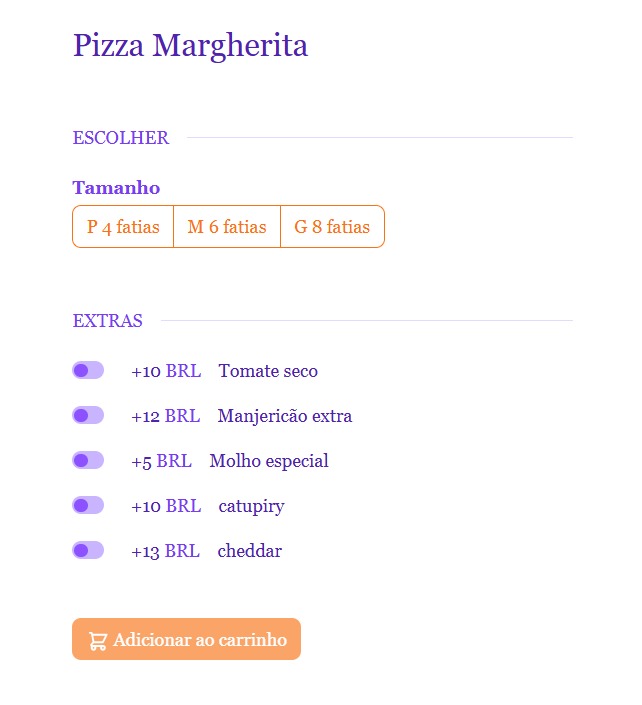Click the Tomate seco label text
Image resolution: width=642 pixels, height=705 pixels.
268,372
